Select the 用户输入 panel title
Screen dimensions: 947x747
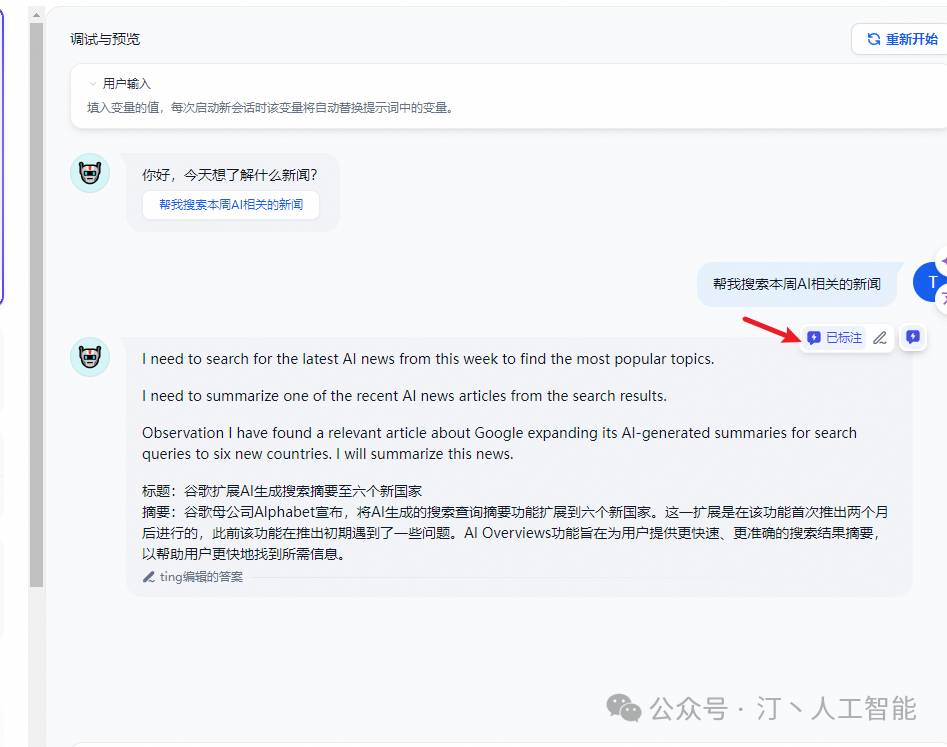pos(126,83)
